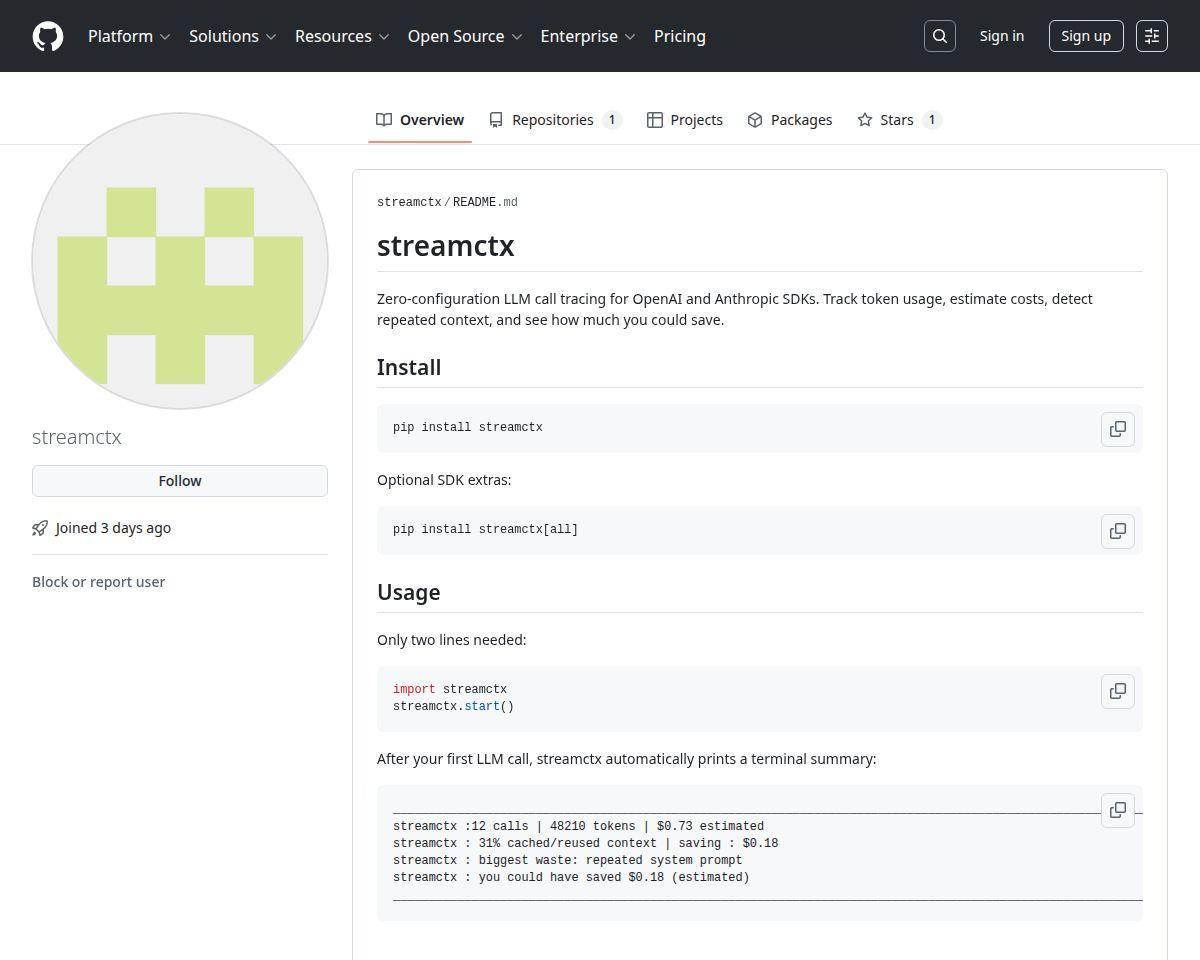Copy the 'import streamctx' code snippet

click(x=1118, y=691)
